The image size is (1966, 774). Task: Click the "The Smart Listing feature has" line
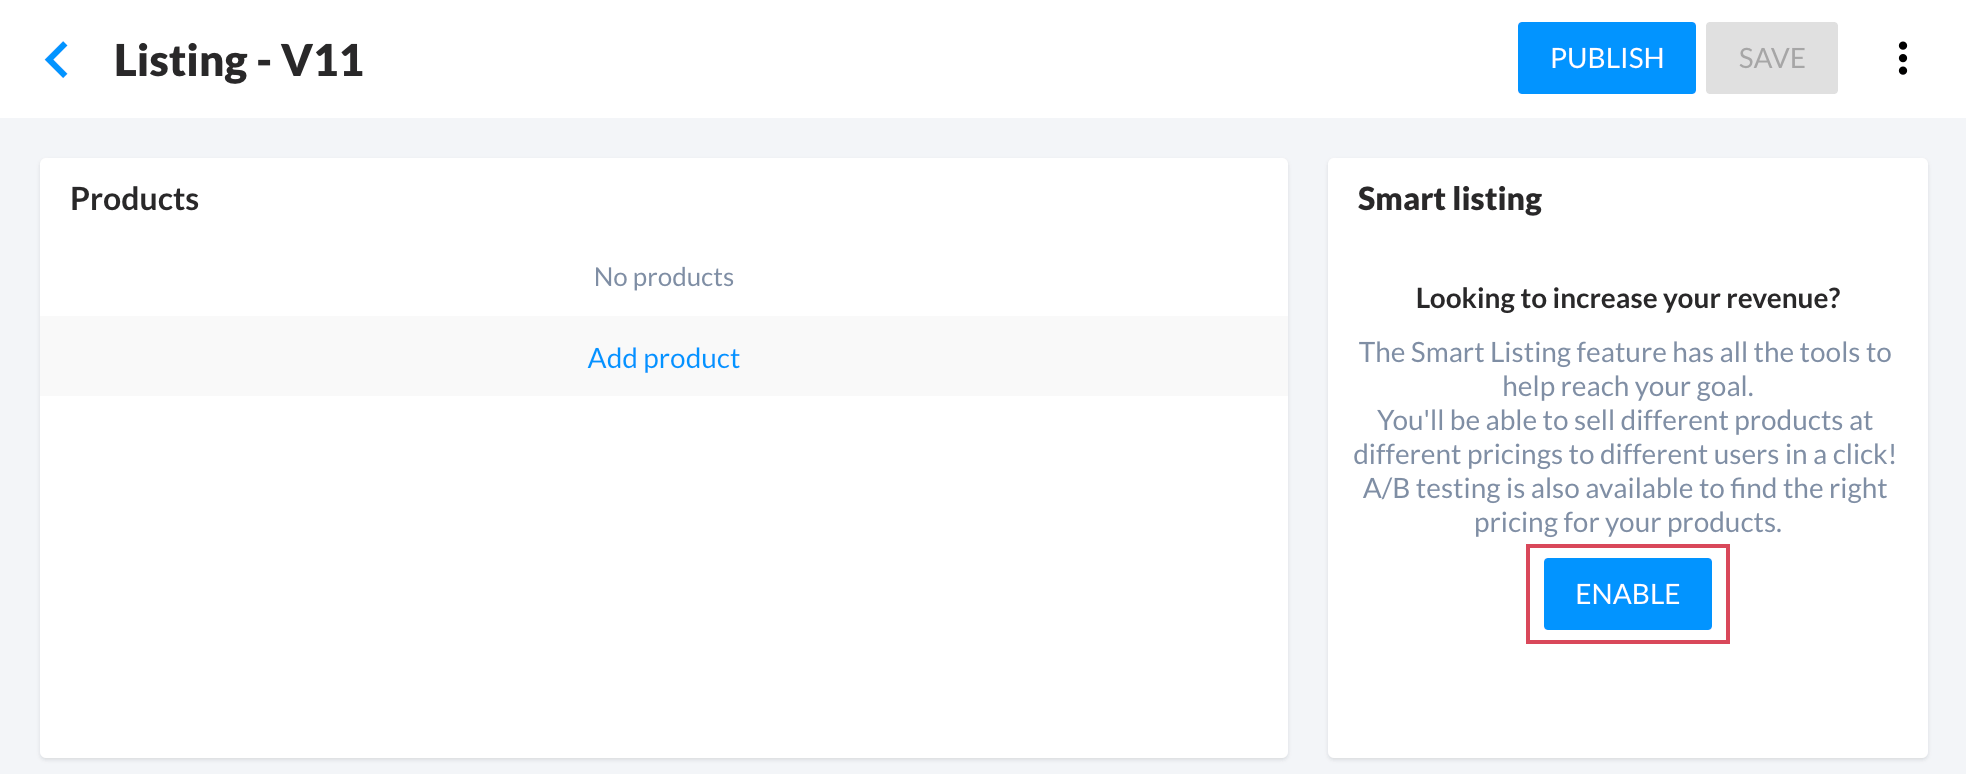click(1624, 352)
